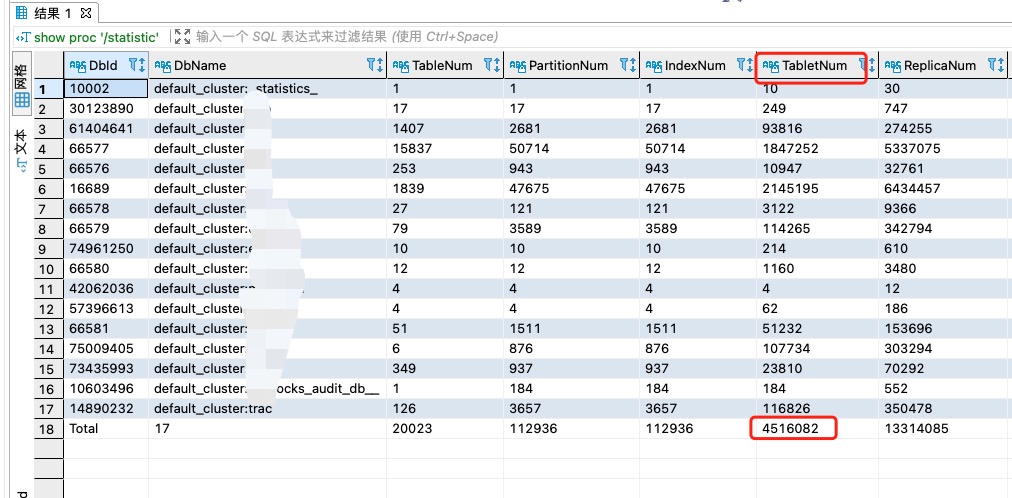This screenshot has width=1012, height=498.
Task: Select the 结果 1 results tab
Action: [54, 12]
